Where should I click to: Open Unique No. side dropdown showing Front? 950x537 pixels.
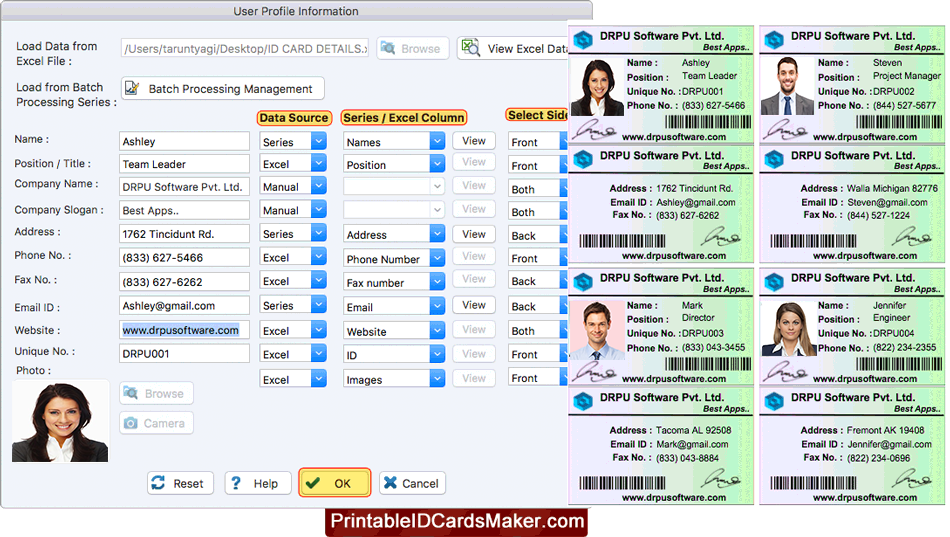(537, 354)
